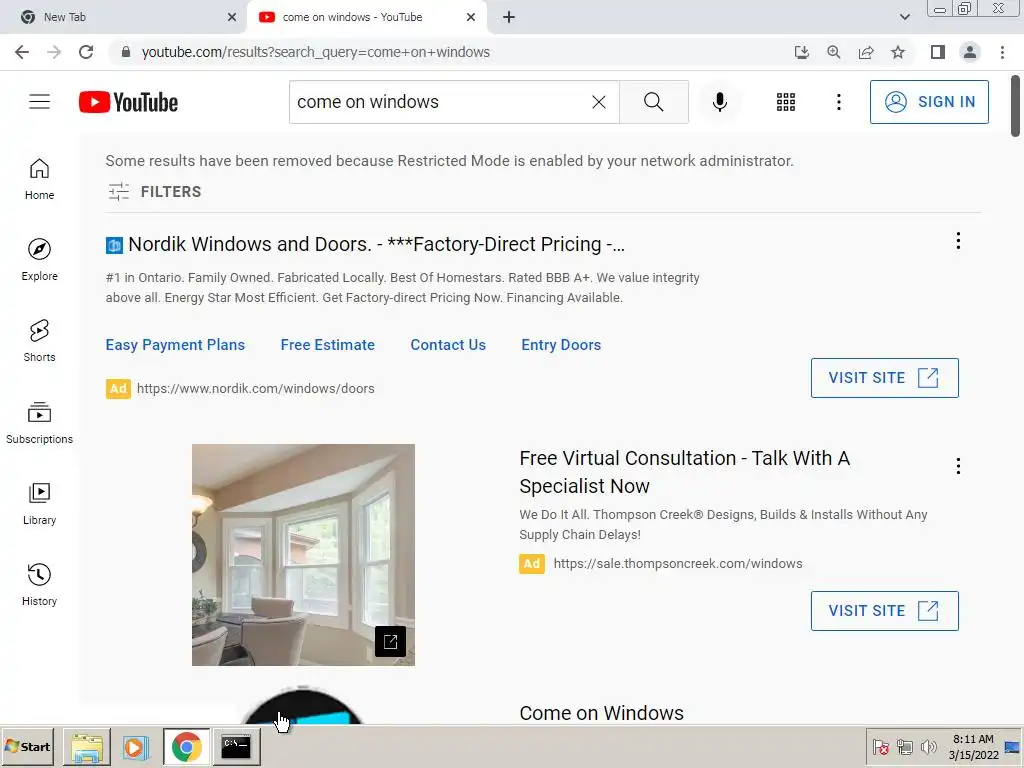Screen dimensions: 1024x768
Task: Clear the search box with the X
Action: 599,102
